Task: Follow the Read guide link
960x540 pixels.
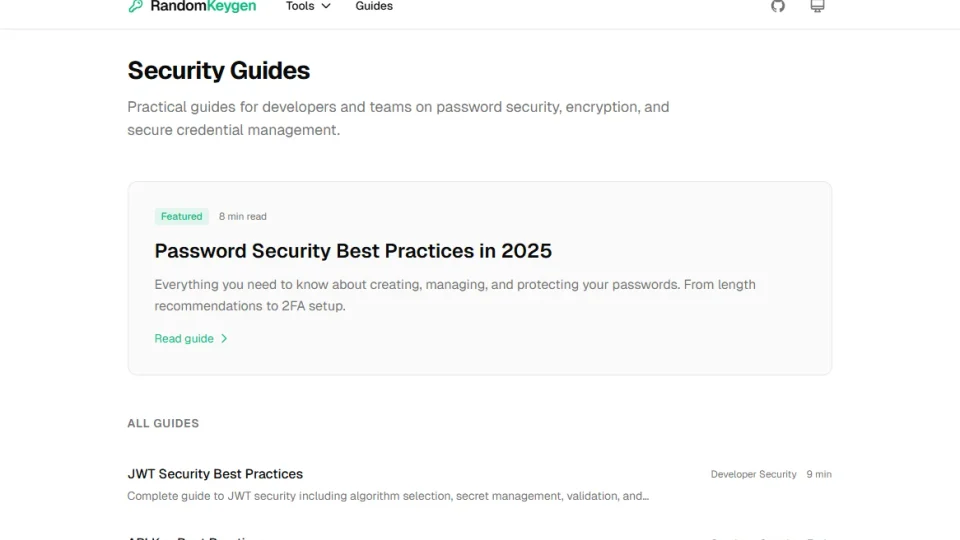Action: pos(184,339)
